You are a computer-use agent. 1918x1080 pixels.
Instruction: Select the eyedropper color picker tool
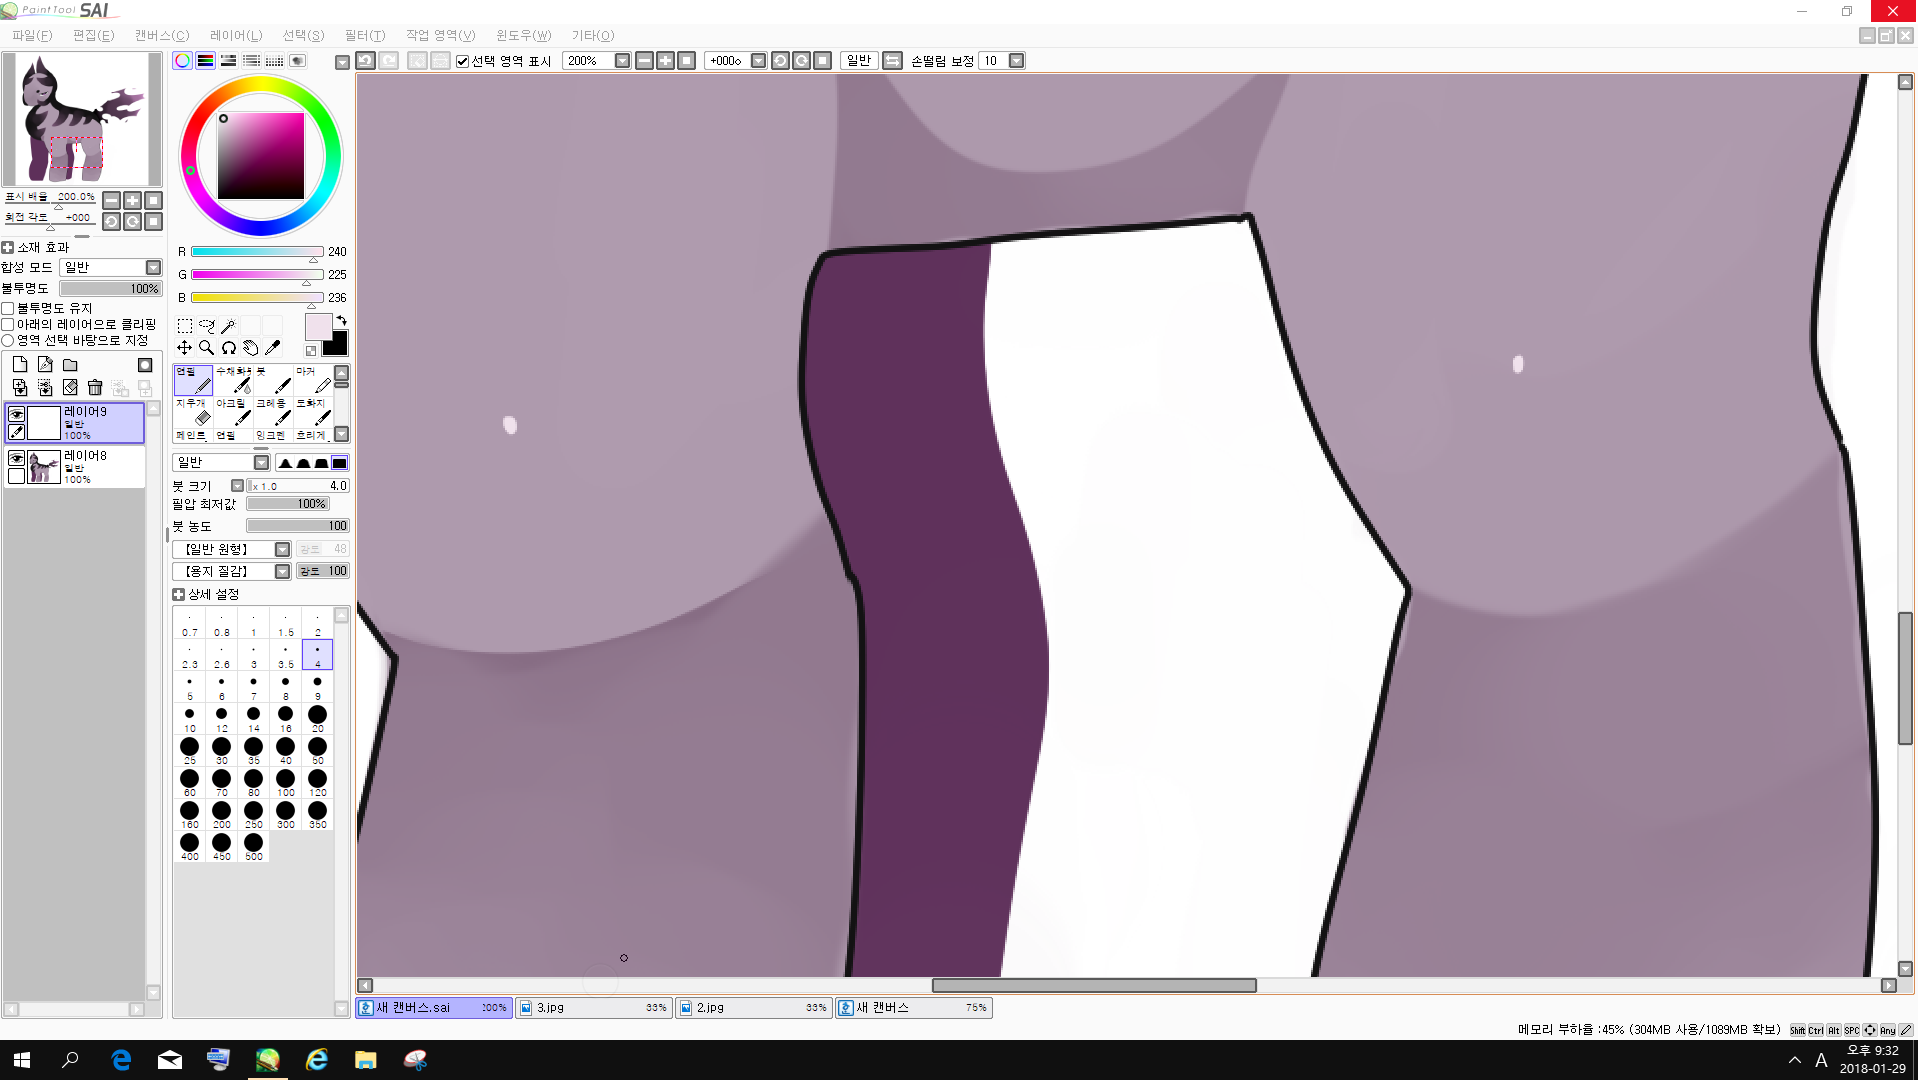click(x=273, y=348)
